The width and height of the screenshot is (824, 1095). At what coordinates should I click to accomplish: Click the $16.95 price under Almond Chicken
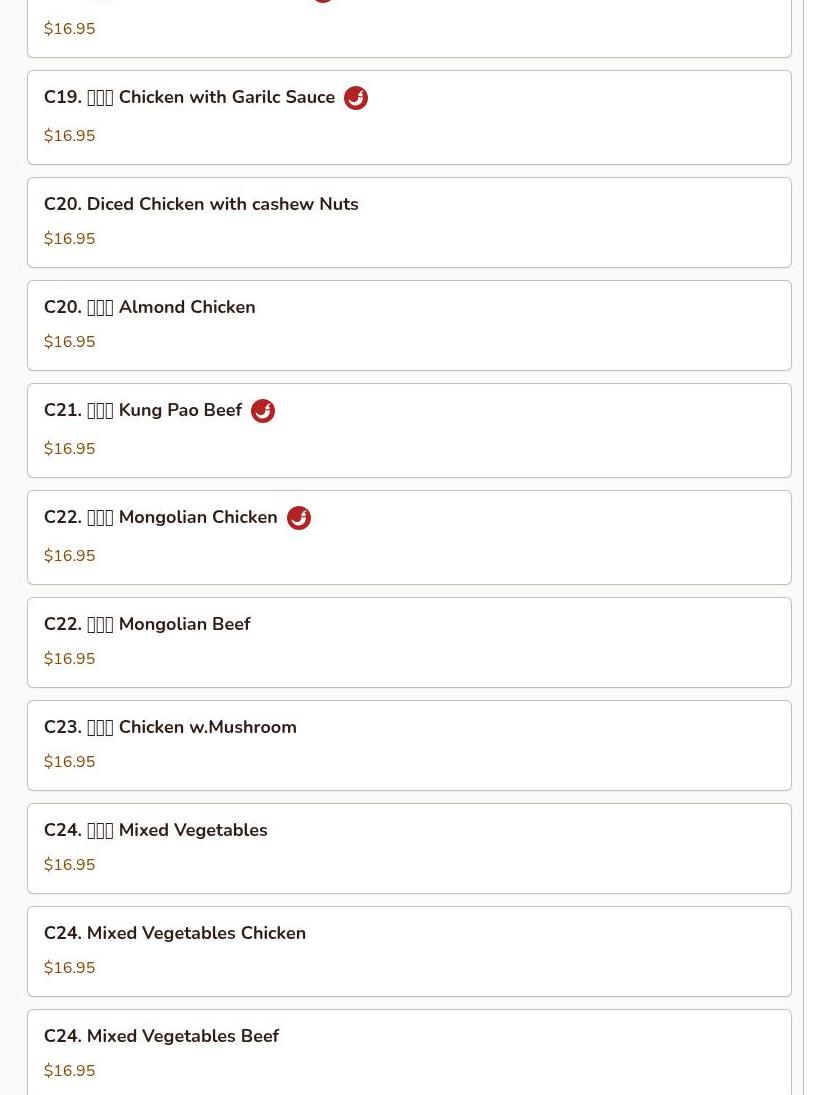(69, 341)
